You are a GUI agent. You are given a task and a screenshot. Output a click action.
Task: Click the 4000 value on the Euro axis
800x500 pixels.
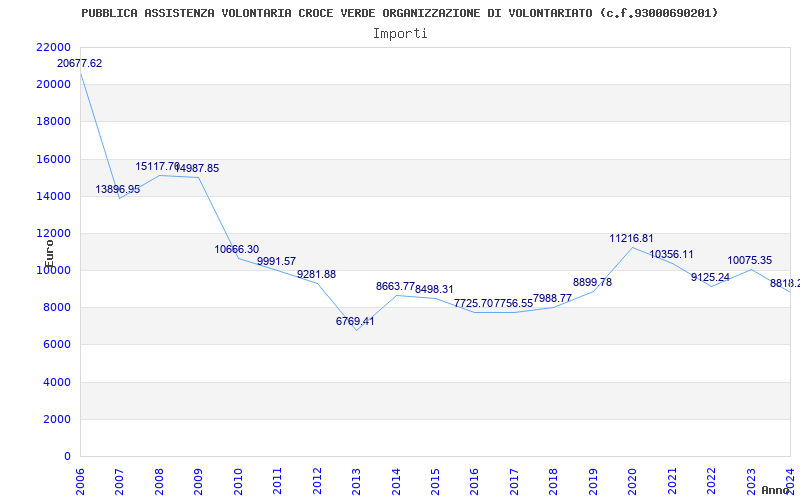tap(57, 382)
